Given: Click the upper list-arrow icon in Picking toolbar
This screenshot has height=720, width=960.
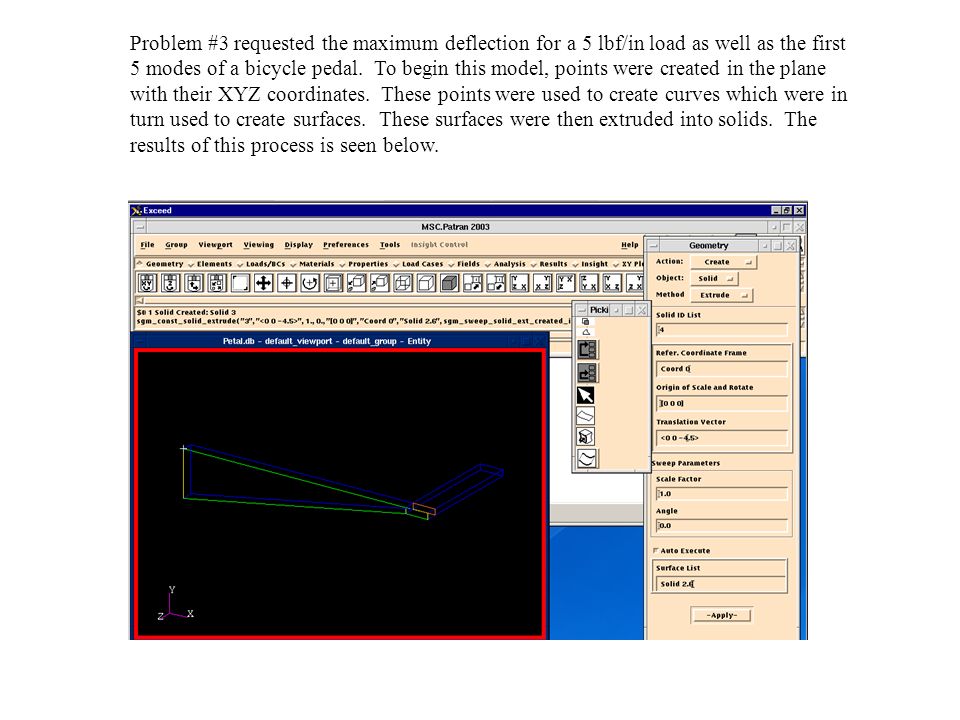Looking at the screenshot, I should click(x=587, y=350).
